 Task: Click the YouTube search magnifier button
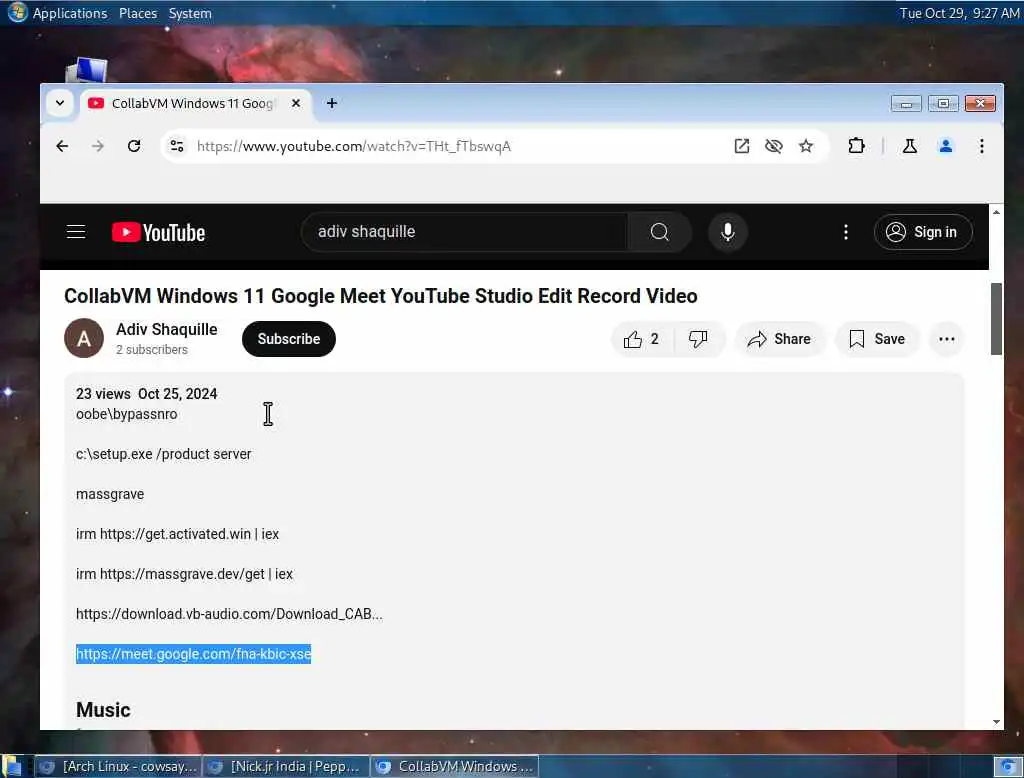coord(659,232)
